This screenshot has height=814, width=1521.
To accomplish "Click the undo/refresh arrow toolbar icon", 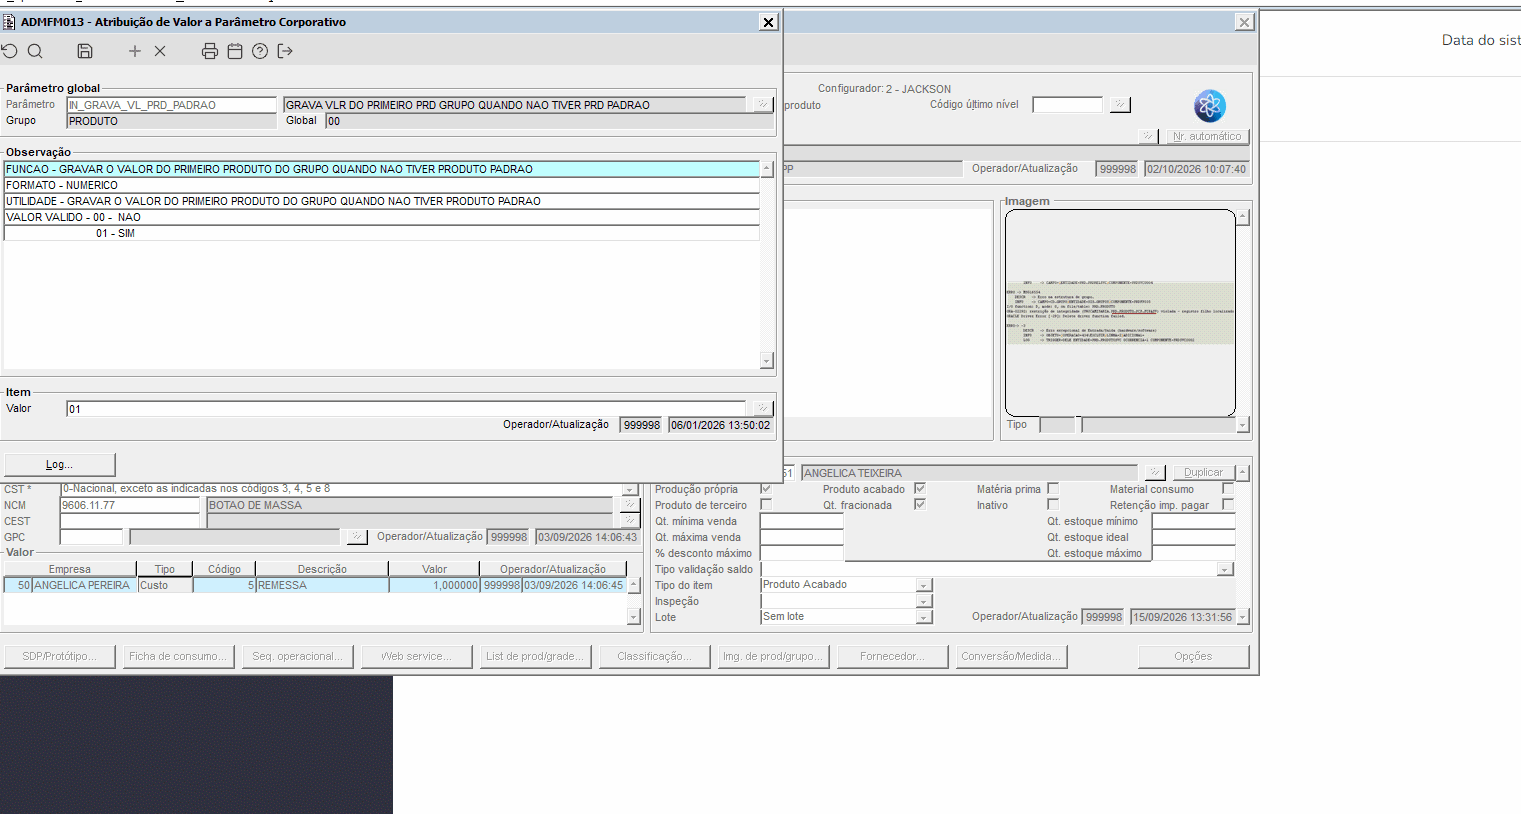I will (x=10, y=51).
